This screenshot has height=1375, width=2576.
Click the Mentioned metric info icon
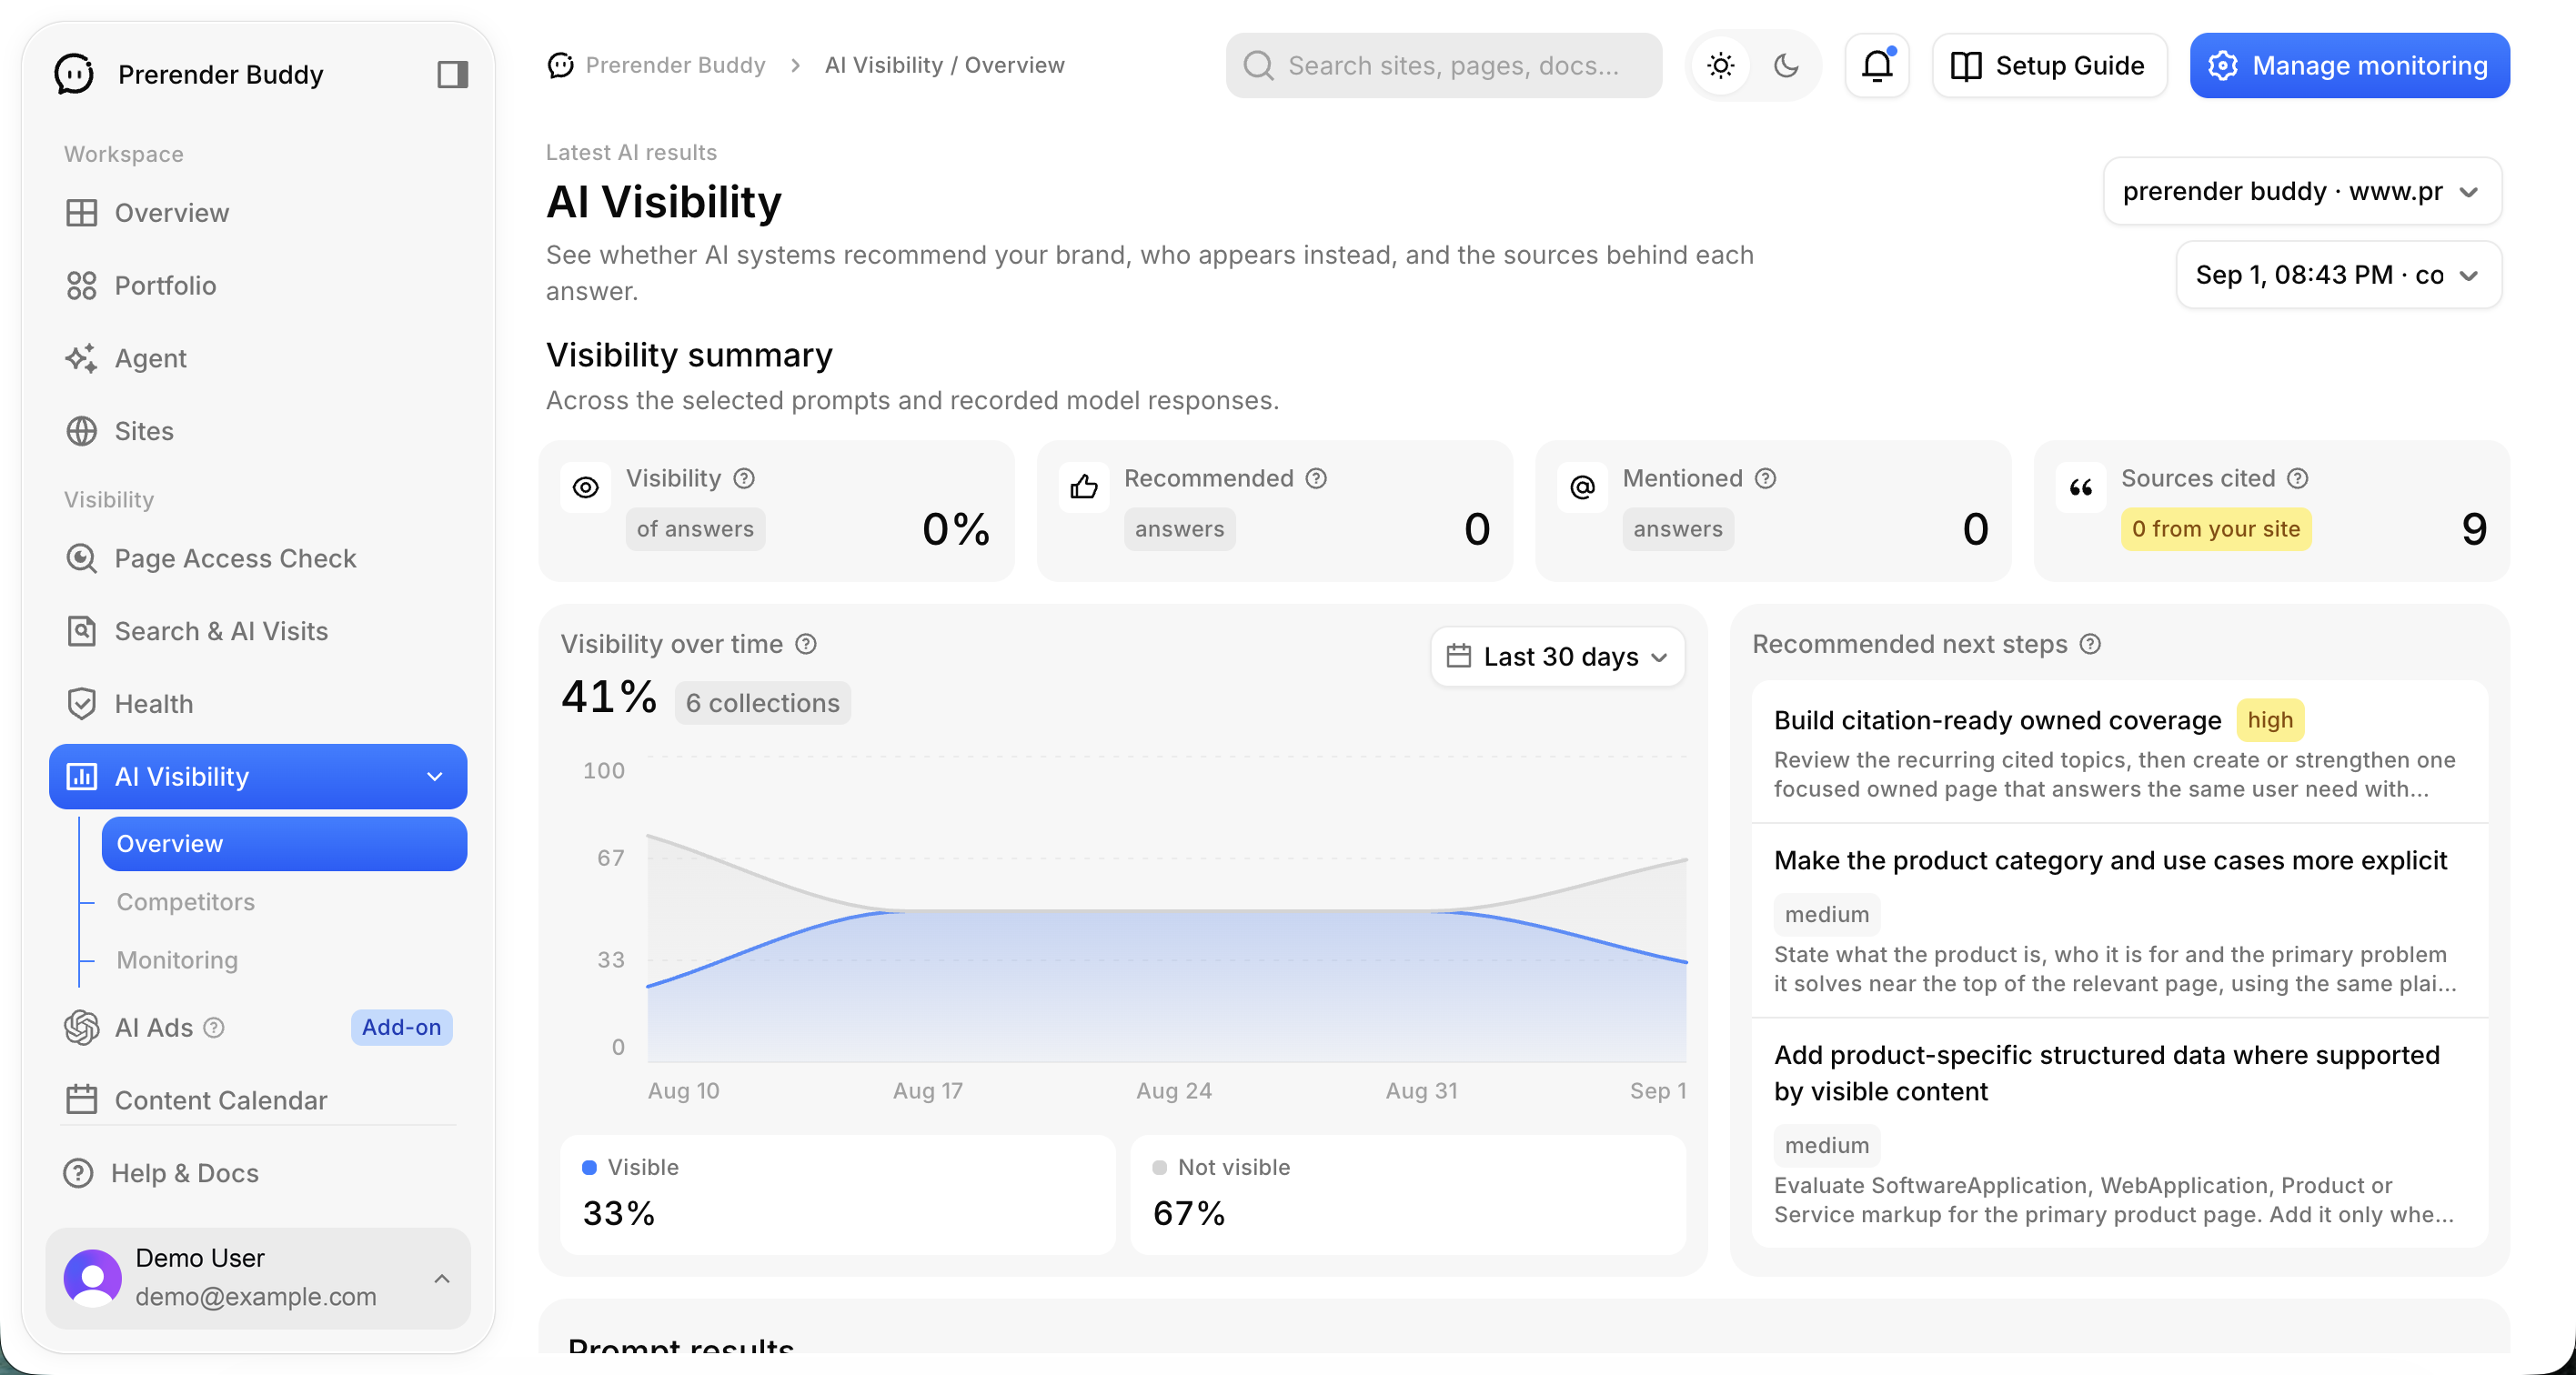(x=1766, y=479)
